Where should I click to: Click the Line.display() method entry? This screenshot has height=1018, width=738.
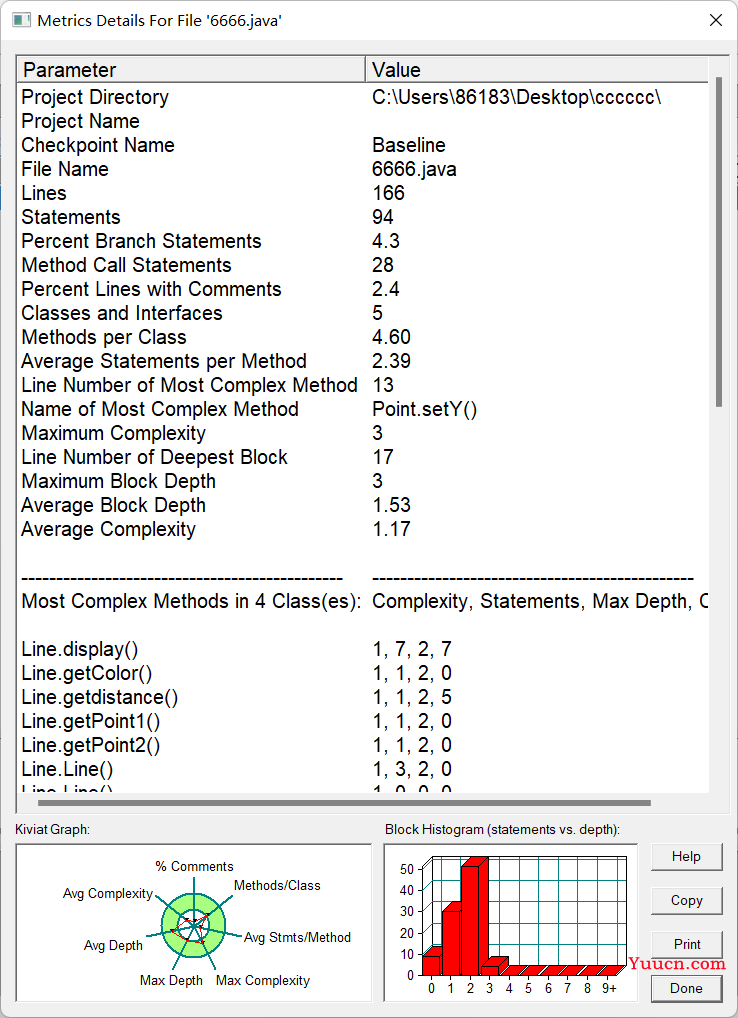(x=80, y=649)
